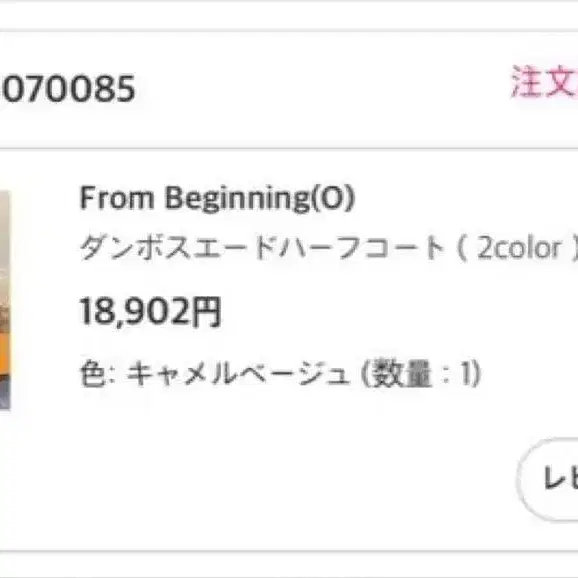The height and width of the screenshot is (578, 578).
Task: Click the (数量 : 1) quantity label
Action: [x=420, y=374]
